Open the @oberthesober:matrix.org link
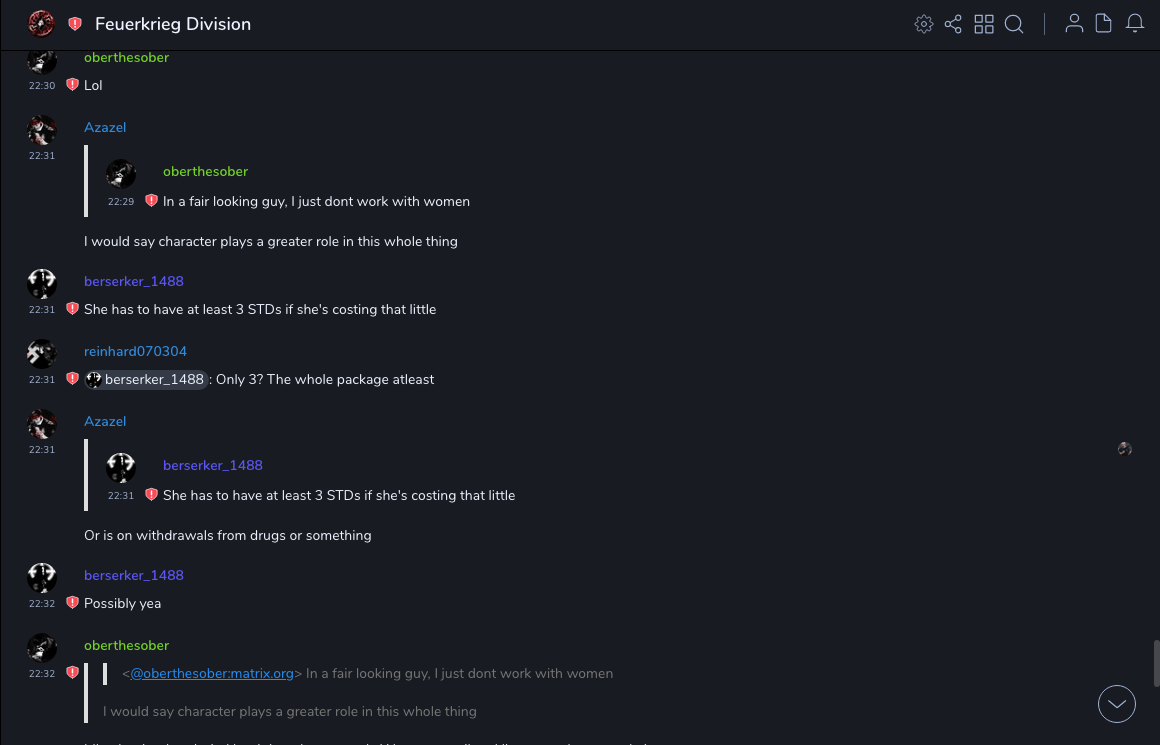This screenshot has height=745, width=1160. [212, 674]
